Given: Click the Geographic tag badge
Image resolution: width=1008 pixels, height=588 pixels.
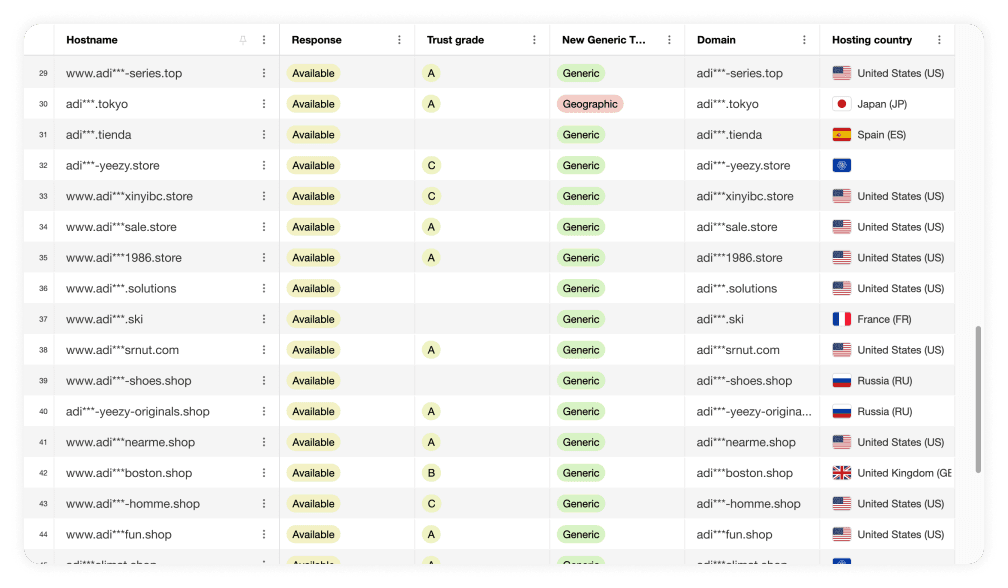Looking at the screenshot, I should 590,104.
